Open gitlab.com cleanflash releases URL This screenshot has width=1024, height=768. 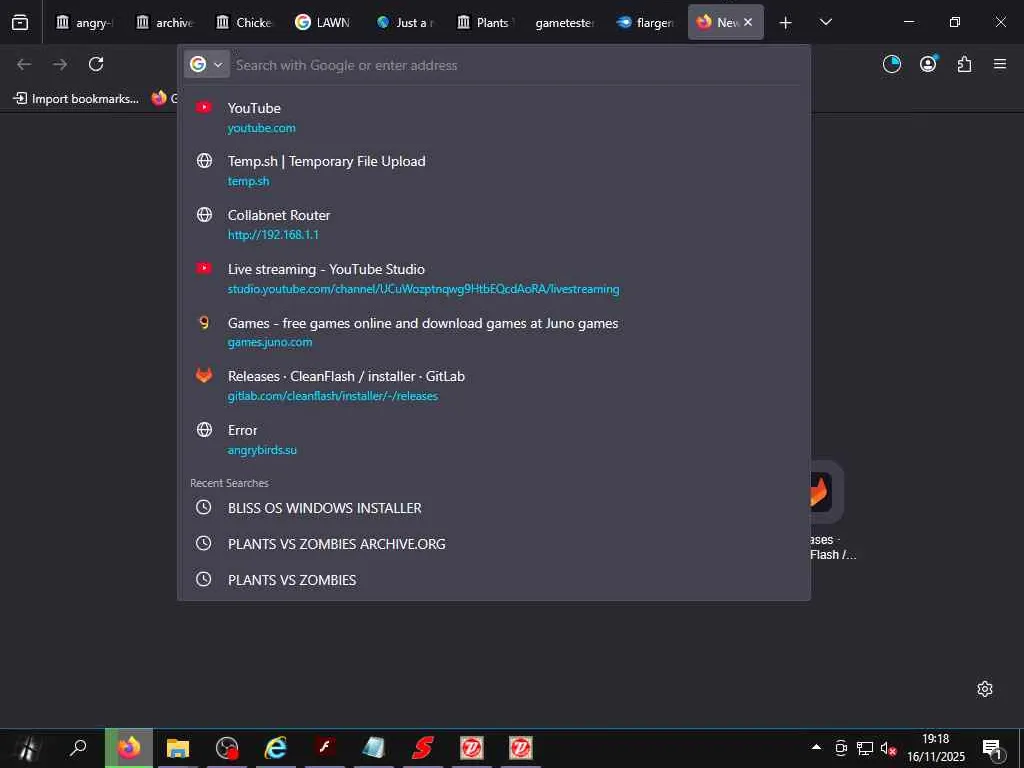[332, 396]
